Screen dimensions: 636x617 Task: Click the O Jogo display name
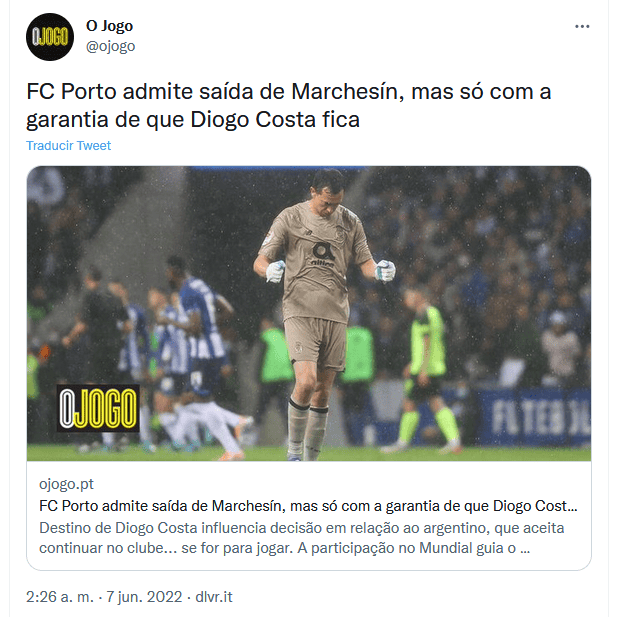point(110,26)
